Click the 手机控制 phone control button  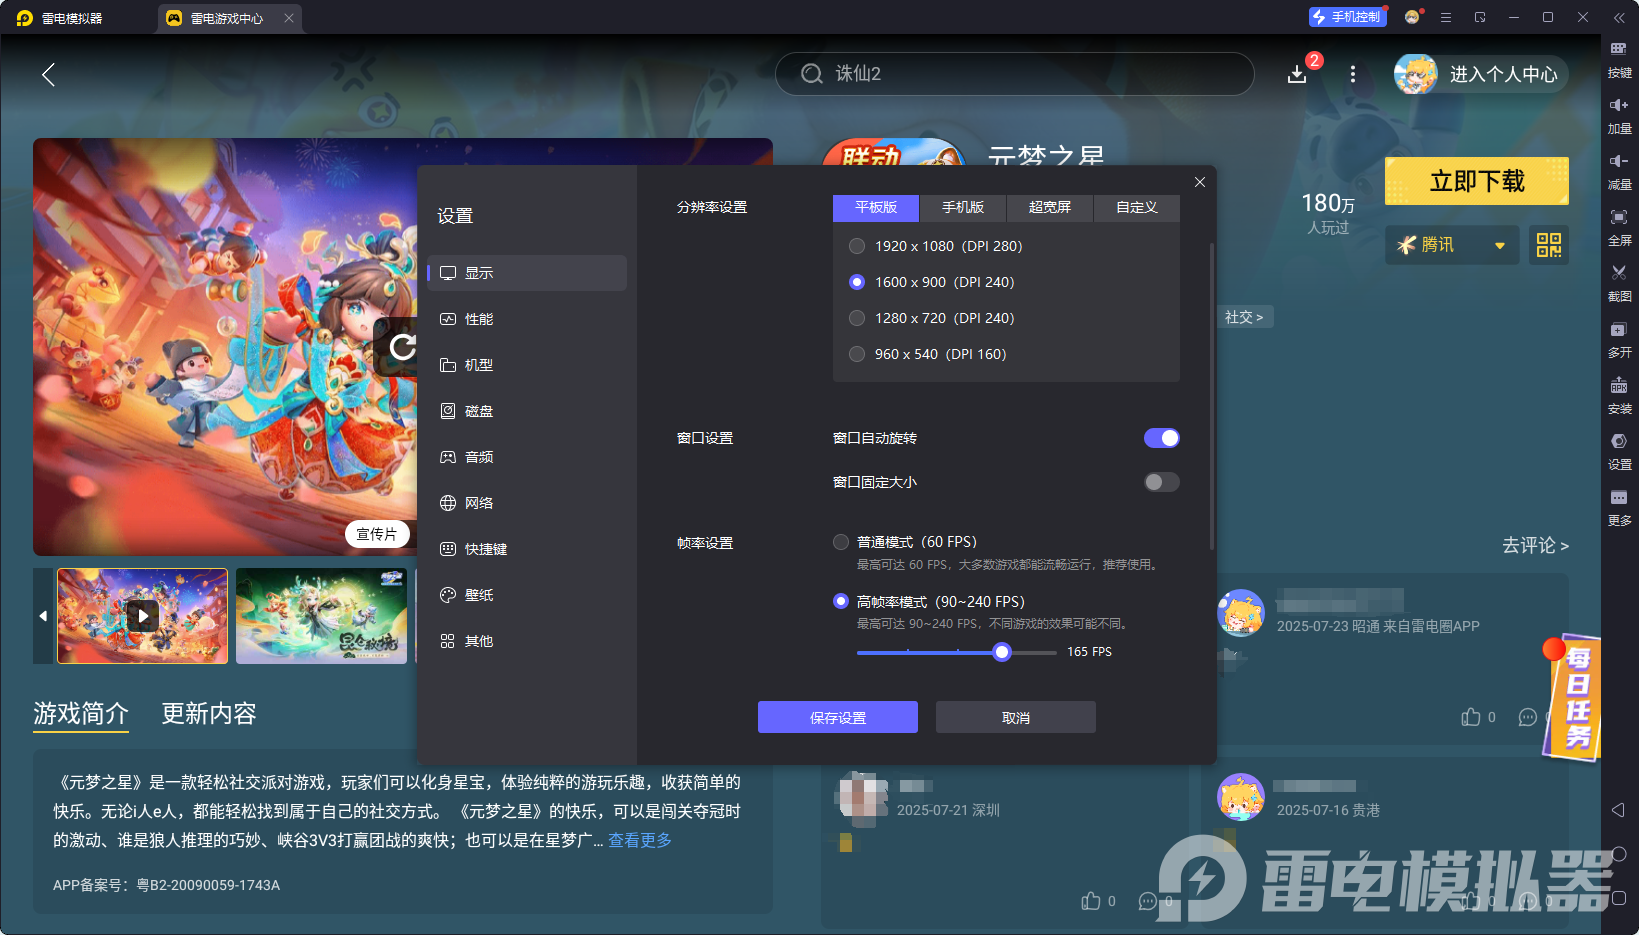click(x=1348, y=17)
